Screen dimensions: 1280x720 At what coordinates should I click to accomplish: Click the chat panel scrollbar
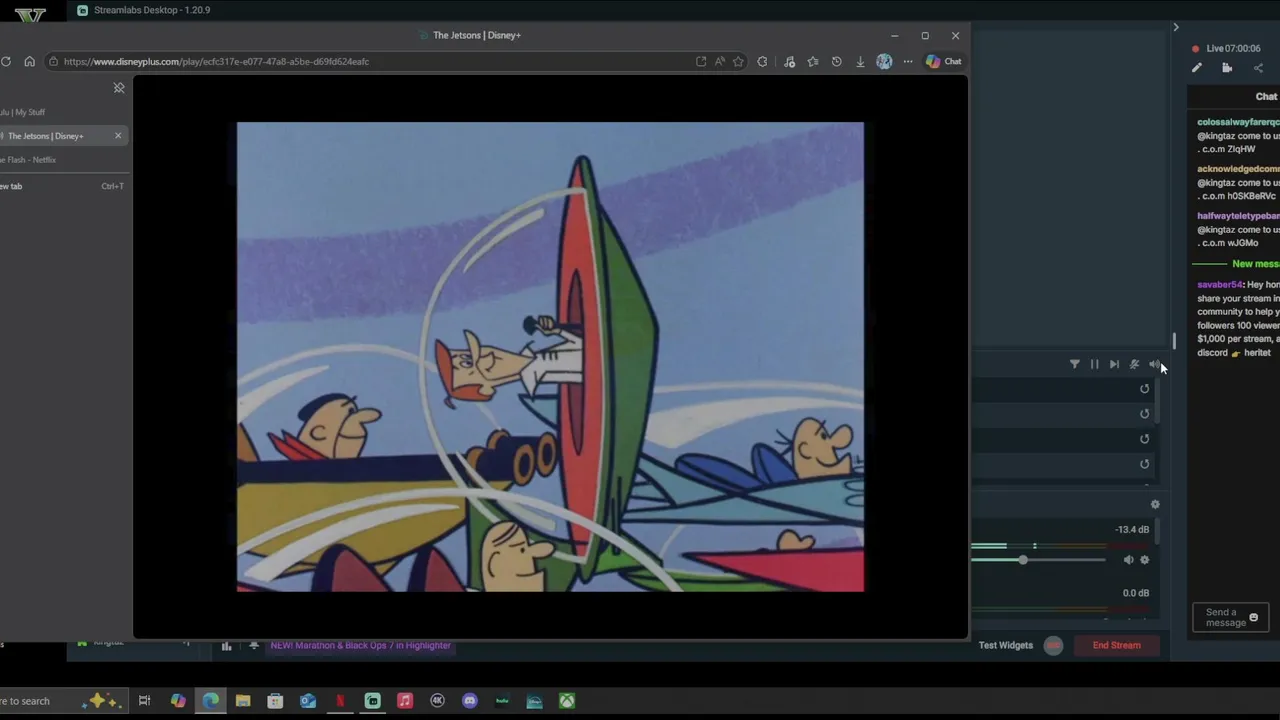tap(1174, 341)
